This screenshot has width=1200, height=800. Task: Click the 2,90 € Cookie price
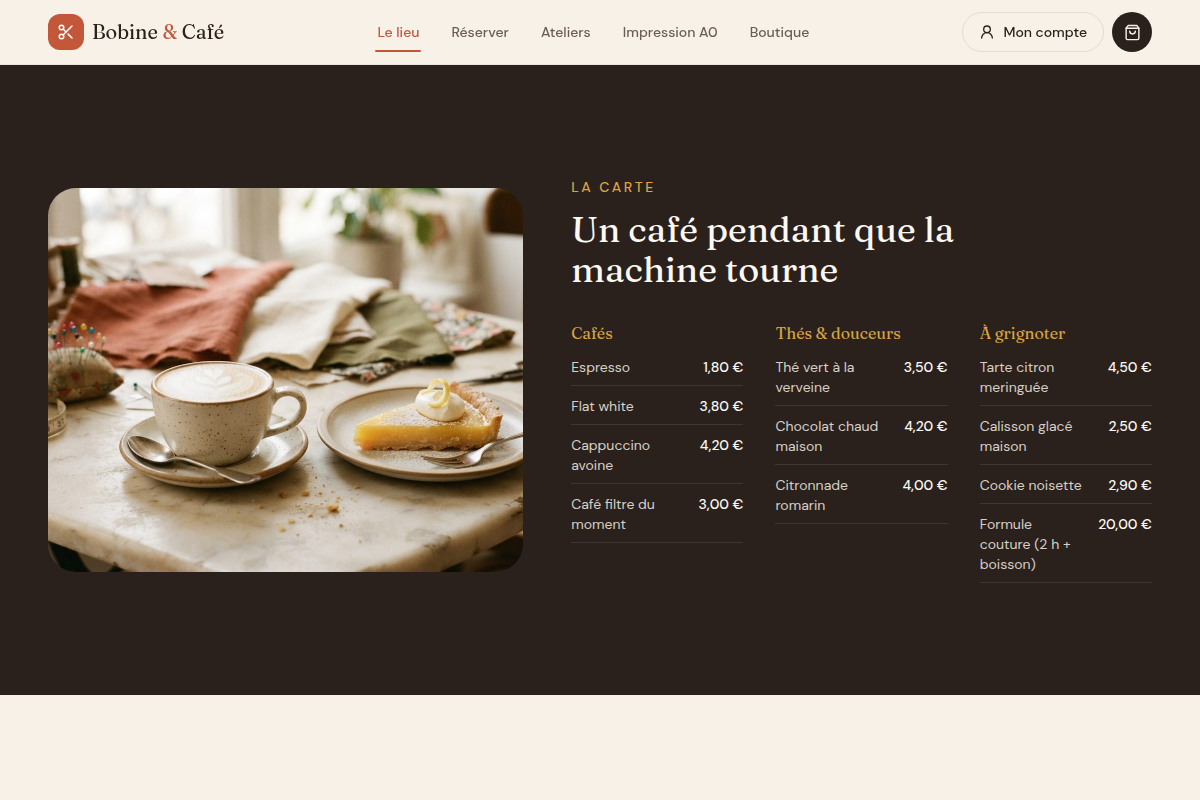pos(1130,485)
